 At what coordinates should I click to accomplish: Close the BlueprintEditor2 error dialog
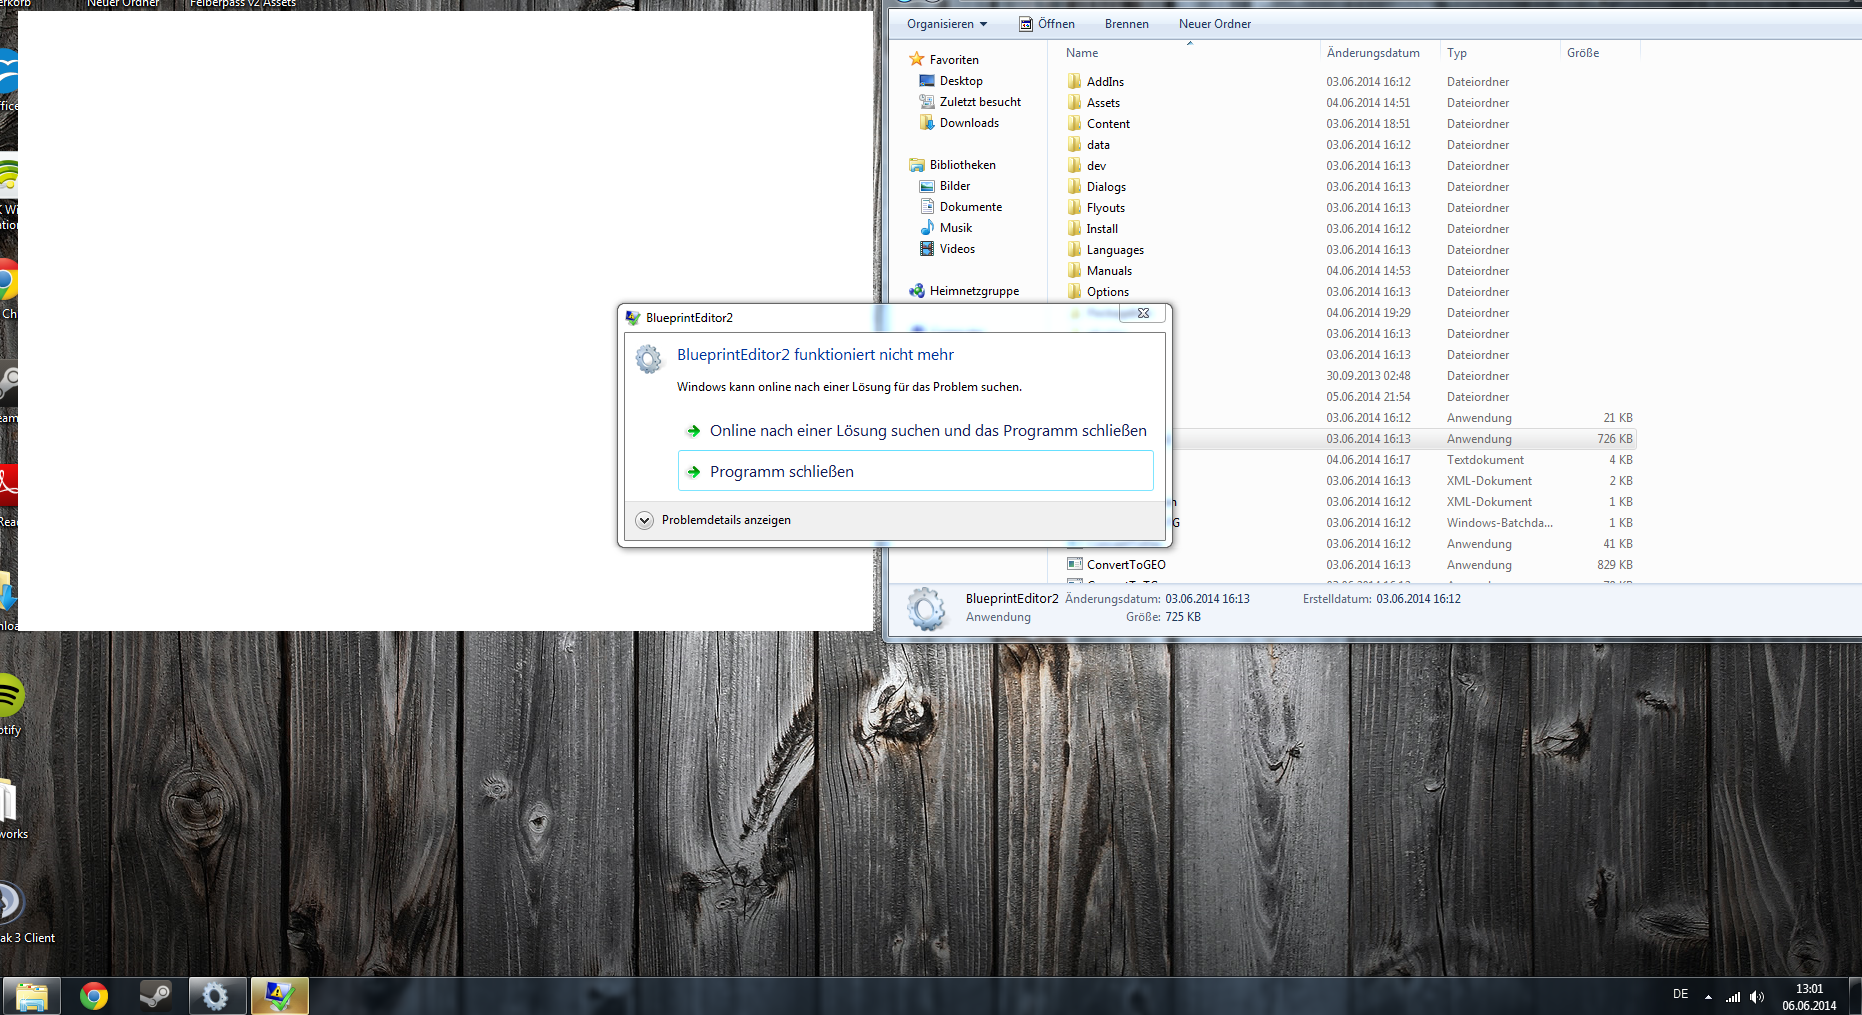click(1143, 313)
